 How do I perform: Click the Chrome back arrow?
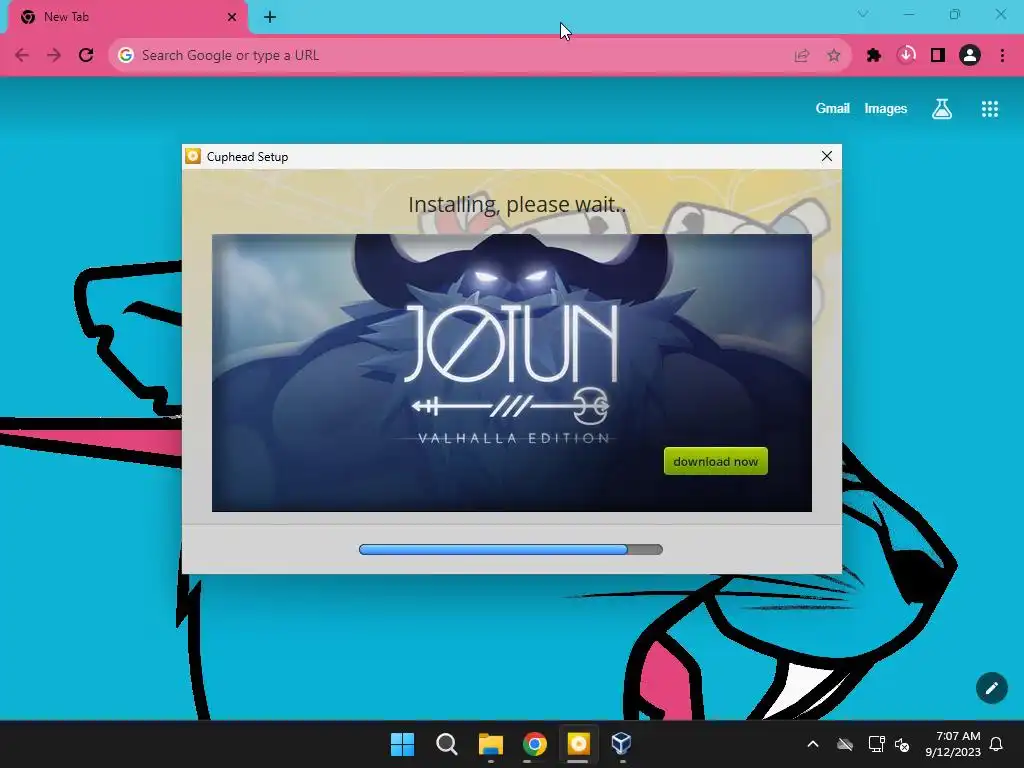(x=22, y=56)
